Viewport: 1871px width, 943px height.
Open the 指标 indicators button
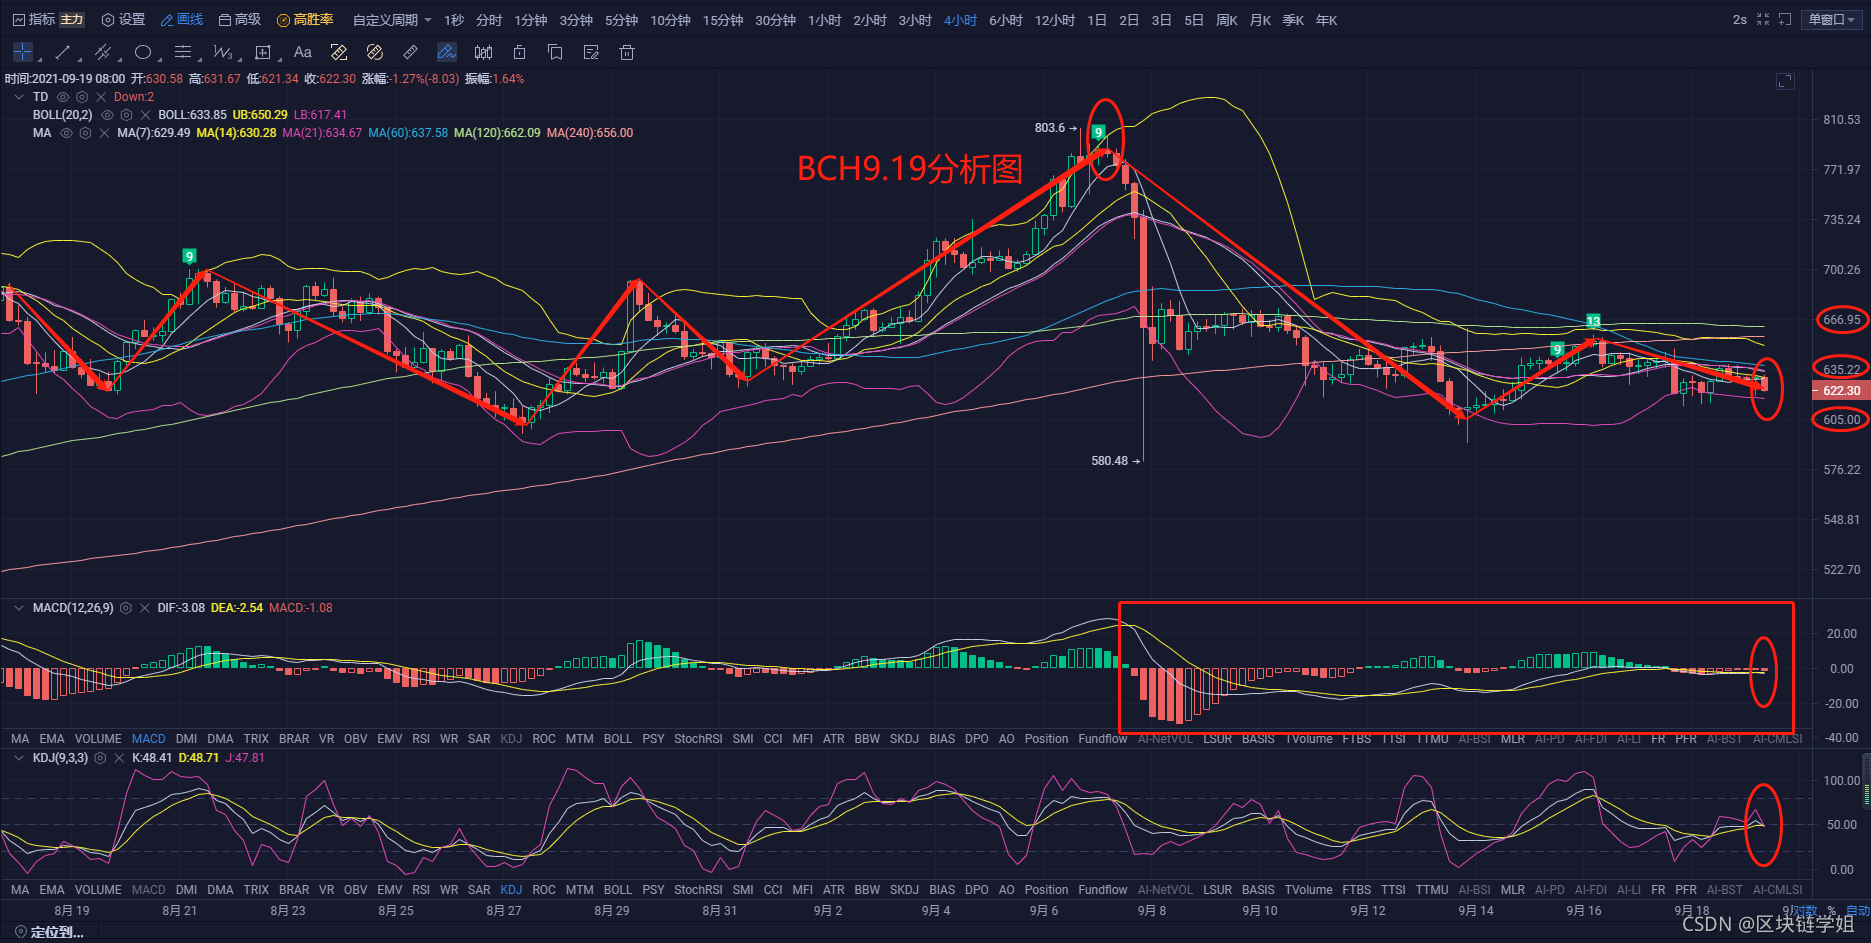pos(34,20)
